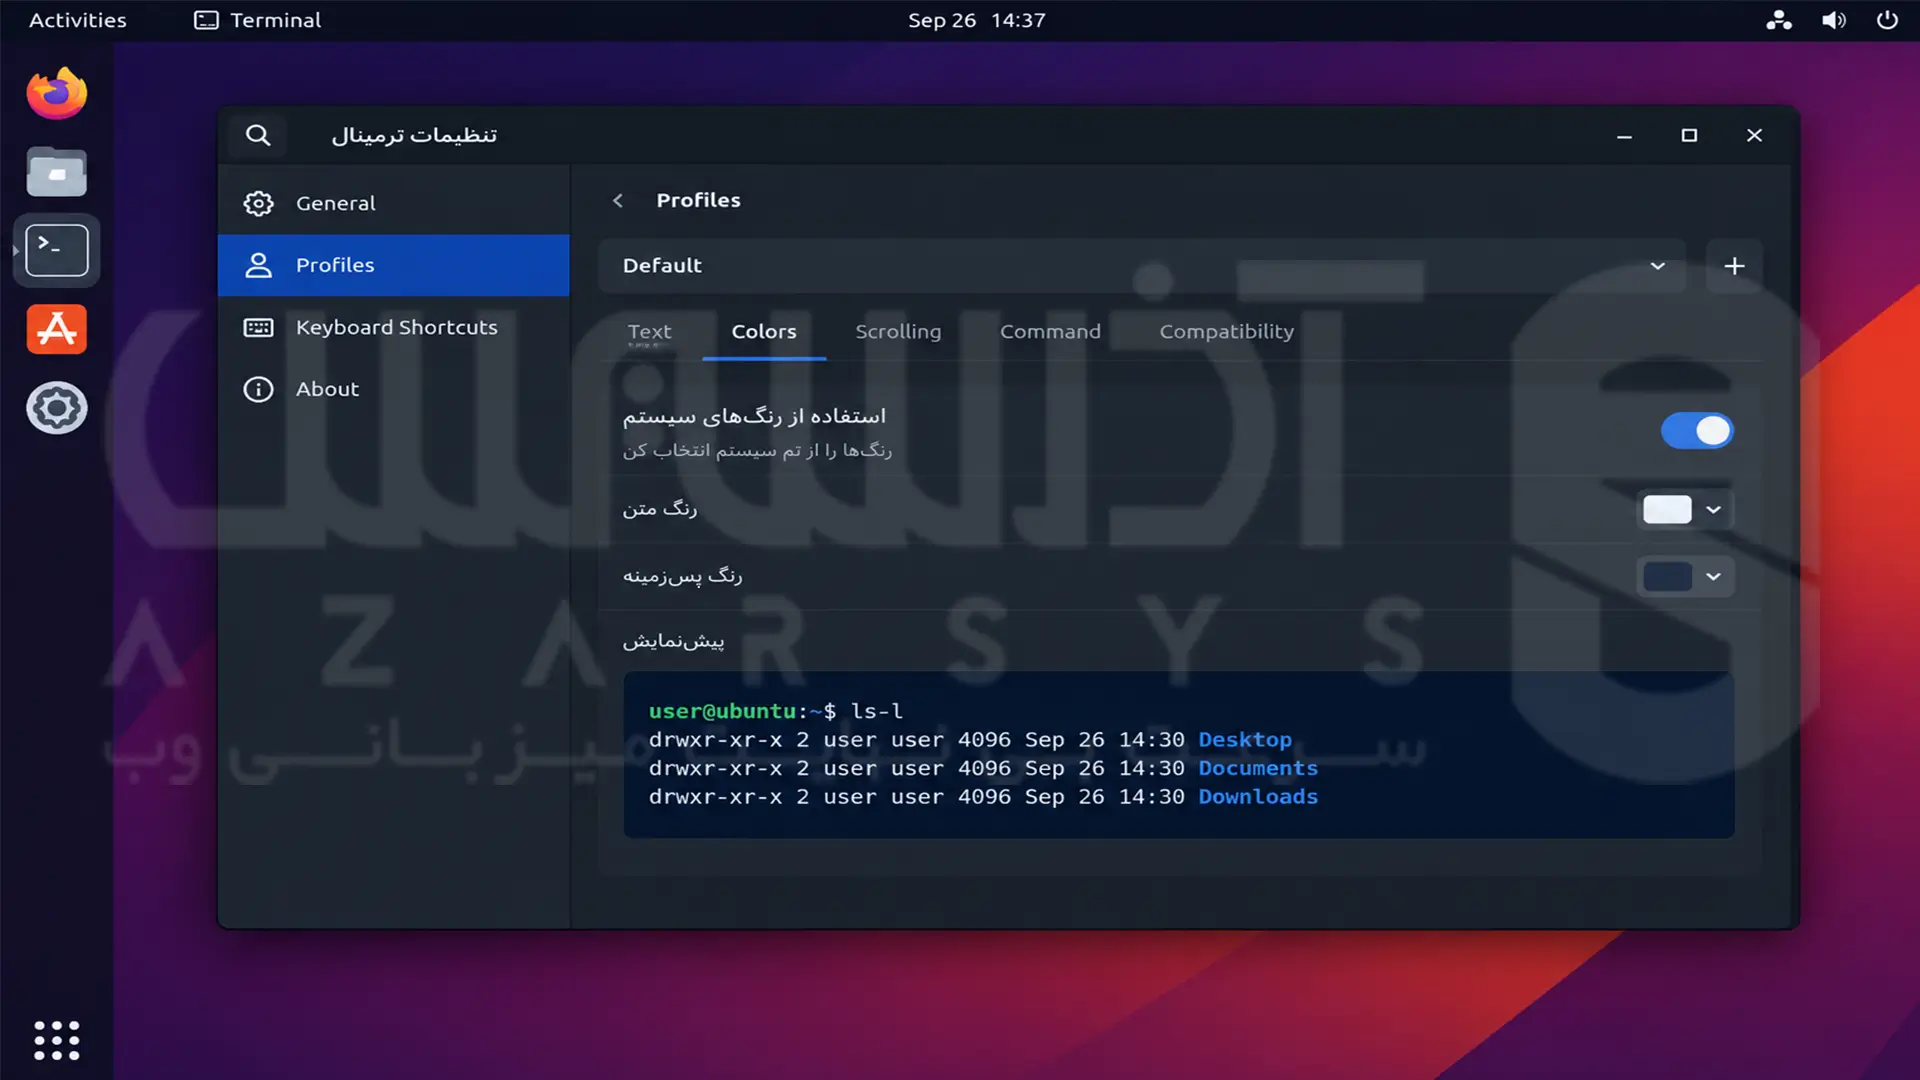The image size is (1920, 1080).
Task: Expand the text color dropdown arrow
Action: click(1713, 510)
